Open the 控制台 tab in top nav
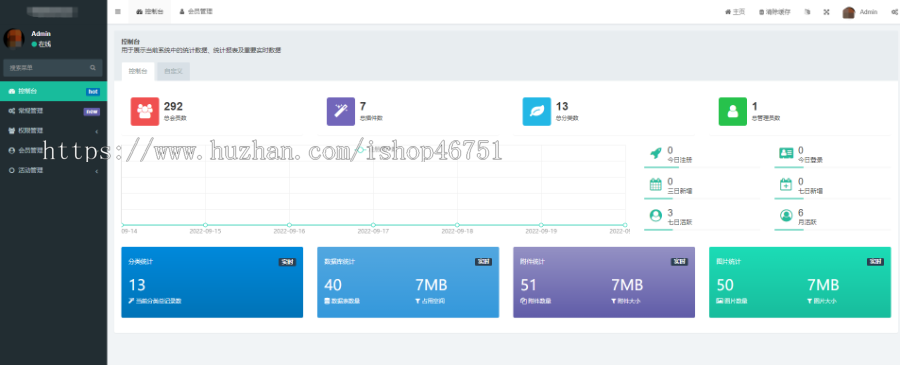Screen dimensions: 900x365 [149, 11]
